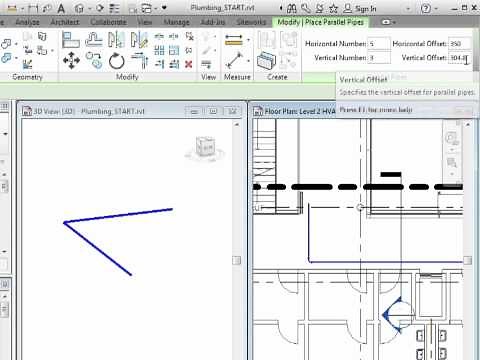480x360 pixels.
Task: Click the Switch Windows toolbar icon
Action: tap(147, 8)
